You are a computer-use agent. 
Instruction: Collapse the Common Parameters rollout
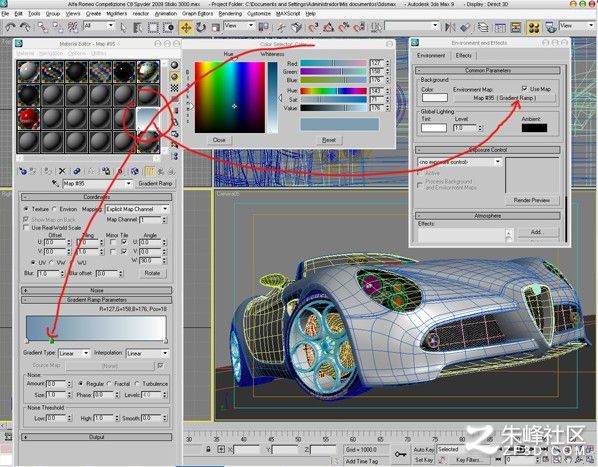487,71
